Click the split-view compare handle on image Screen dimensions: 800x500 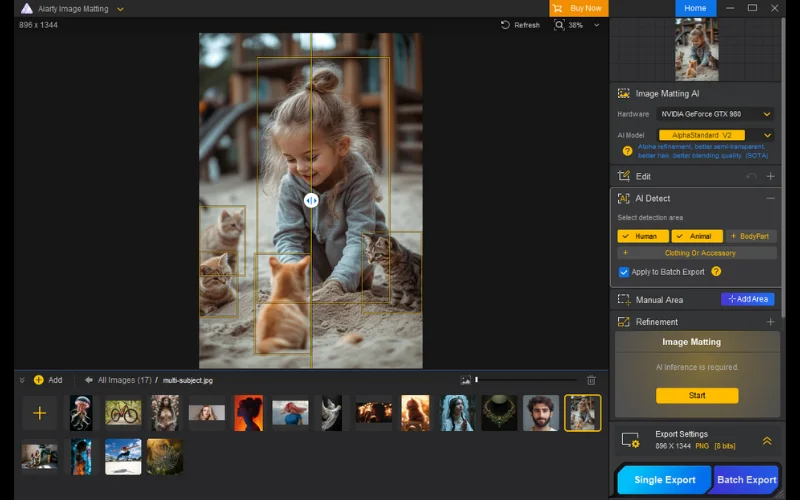(x=311, y=200)
